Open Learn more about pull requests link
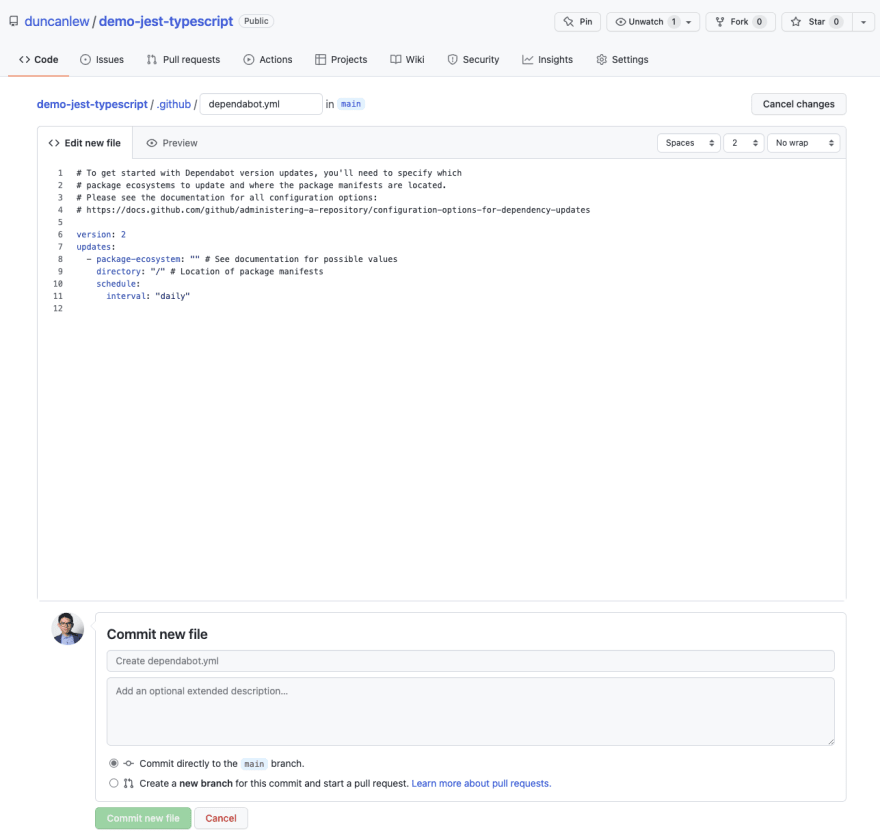Screen dimensions: 880x836 pos(481,783)
